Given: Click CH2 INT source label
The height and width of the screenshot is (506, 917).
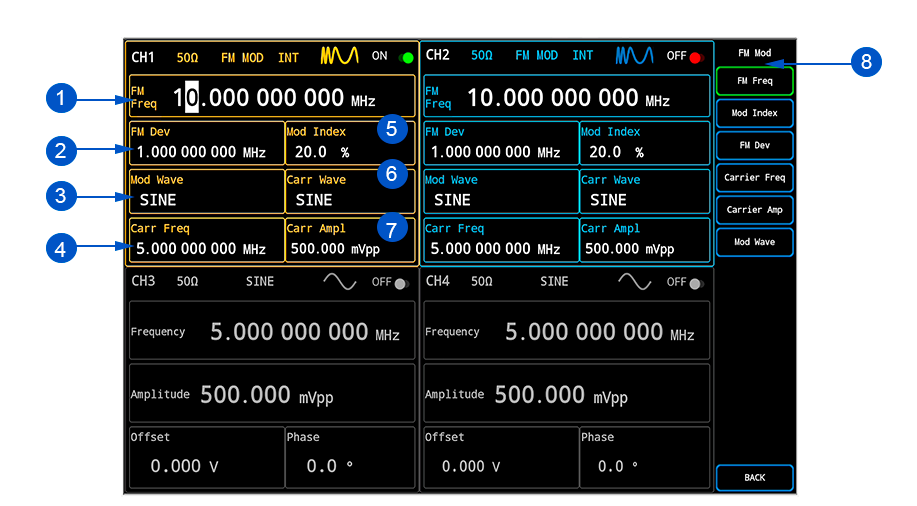Looking at the screenshot, I should [582, 56].
